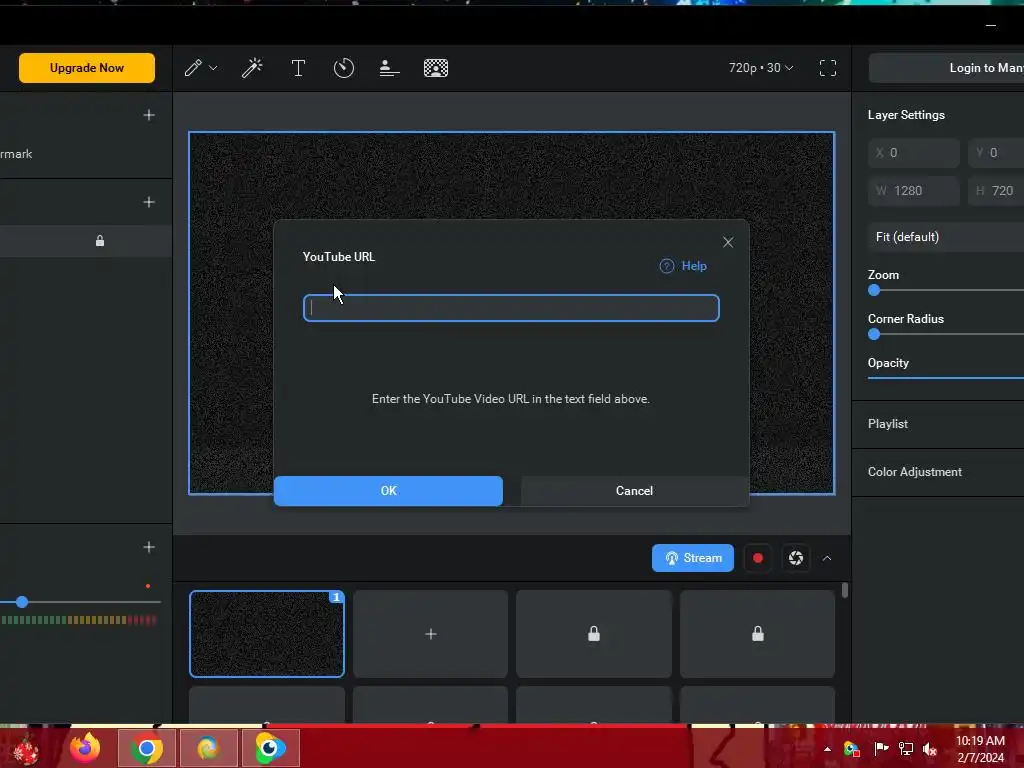This screenshot has width=1024, height=768.
Task: Collapse the presets panel chevron
Action: click(827, 558)
